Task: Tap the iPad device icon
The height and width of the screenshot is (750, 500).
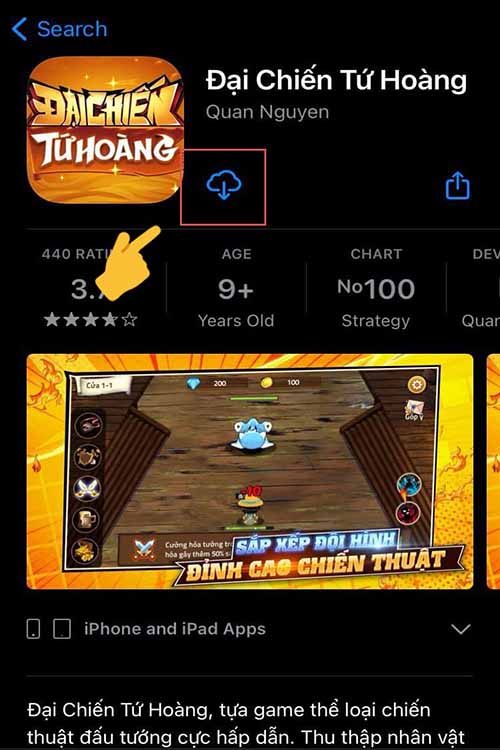Action: [62, 629]
